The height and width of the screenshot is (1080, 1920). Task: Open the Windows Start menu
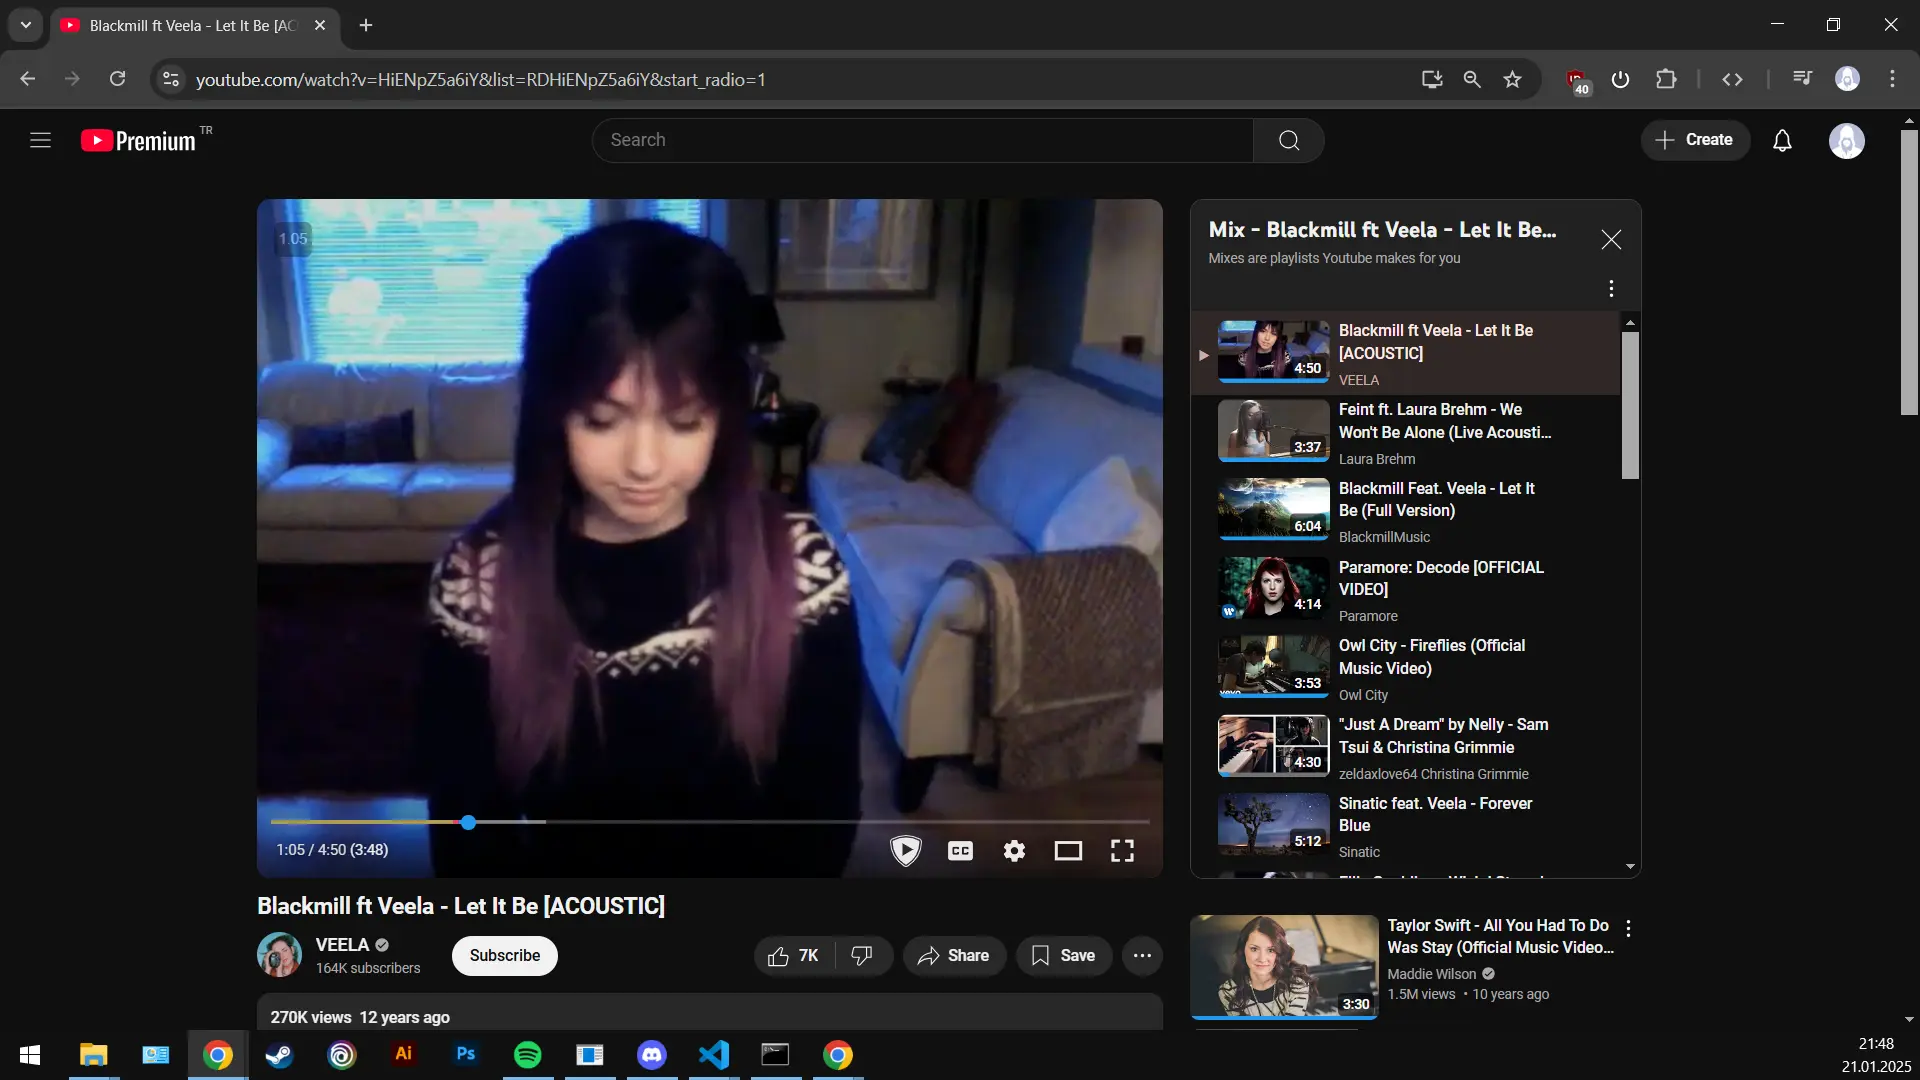[x=30, y=1055]
